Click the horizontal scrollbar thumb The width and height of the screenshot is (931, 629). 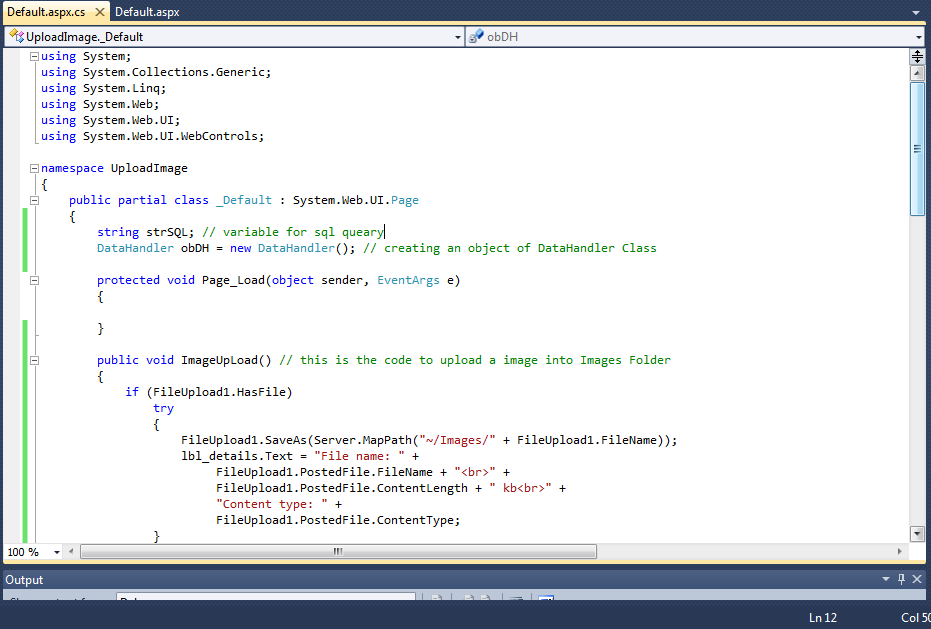click(x=338, y=552)
